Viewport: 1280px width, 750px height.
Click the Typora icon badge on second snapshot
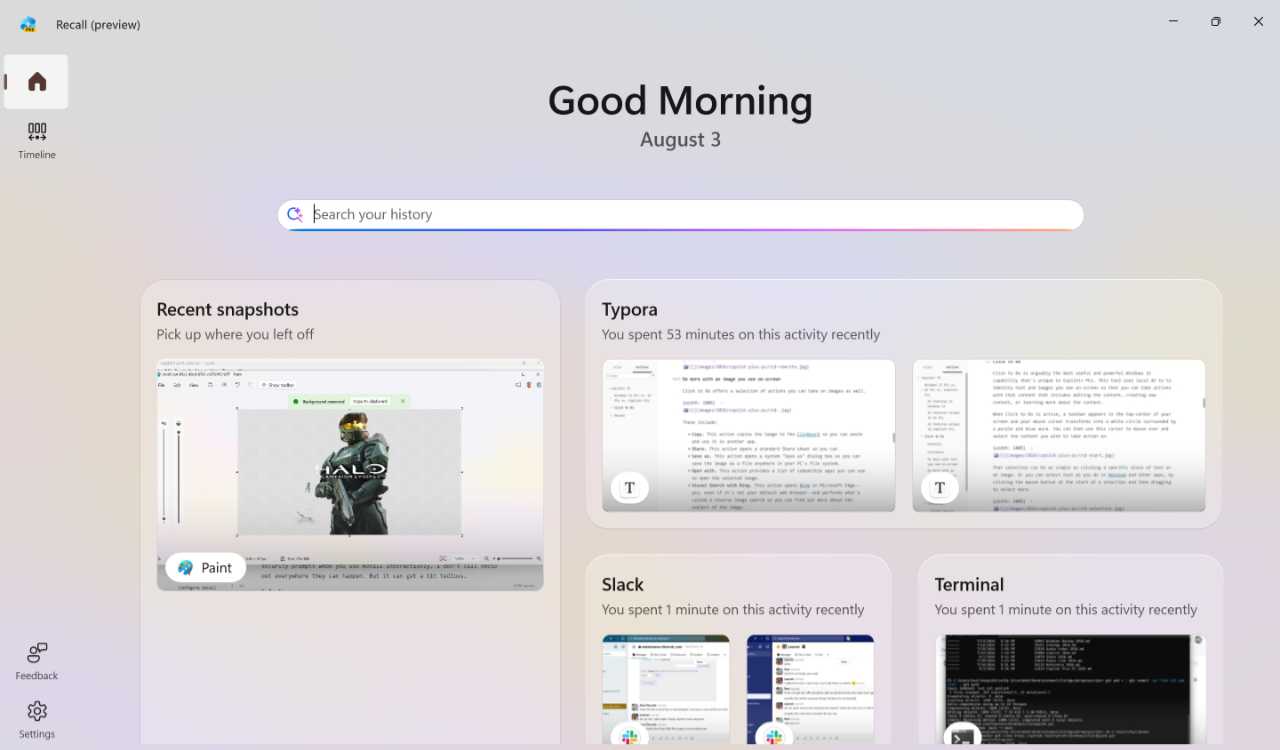pyautogui.click(x=940, y=488)
